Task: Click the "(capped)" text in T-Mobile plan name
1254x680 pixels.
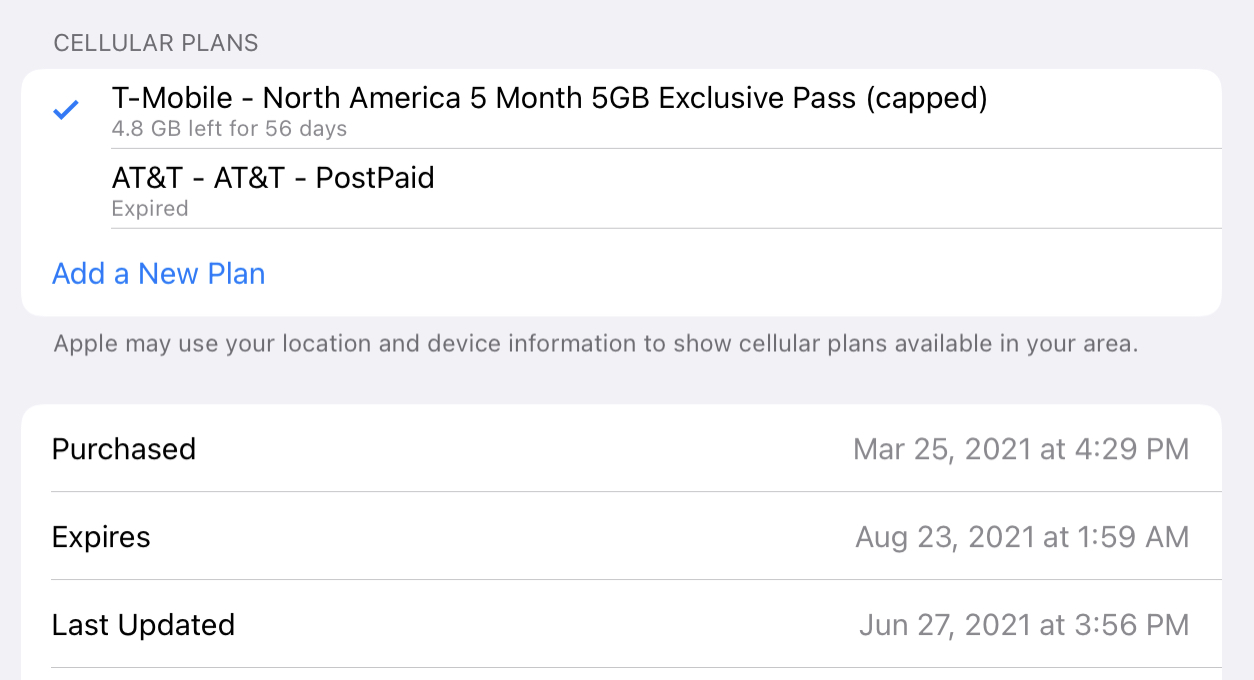Action: click(x=927, y=99)
